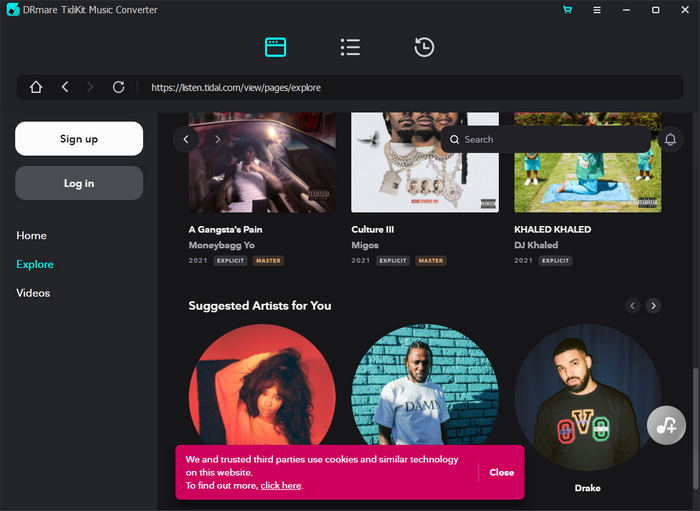
Task: Show next suggested artists with right arrow
Action: point(654,306)
